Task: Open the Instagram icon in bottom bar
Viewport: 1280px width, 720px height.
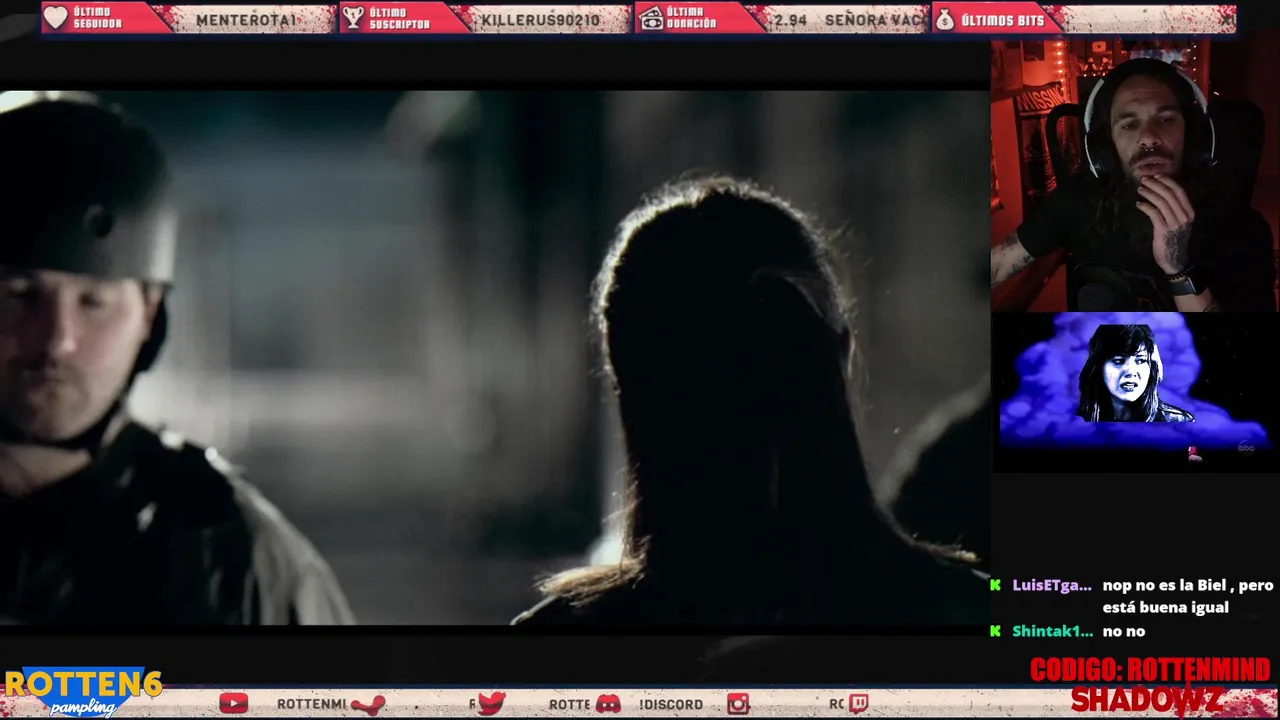Action: coord(738,704)
